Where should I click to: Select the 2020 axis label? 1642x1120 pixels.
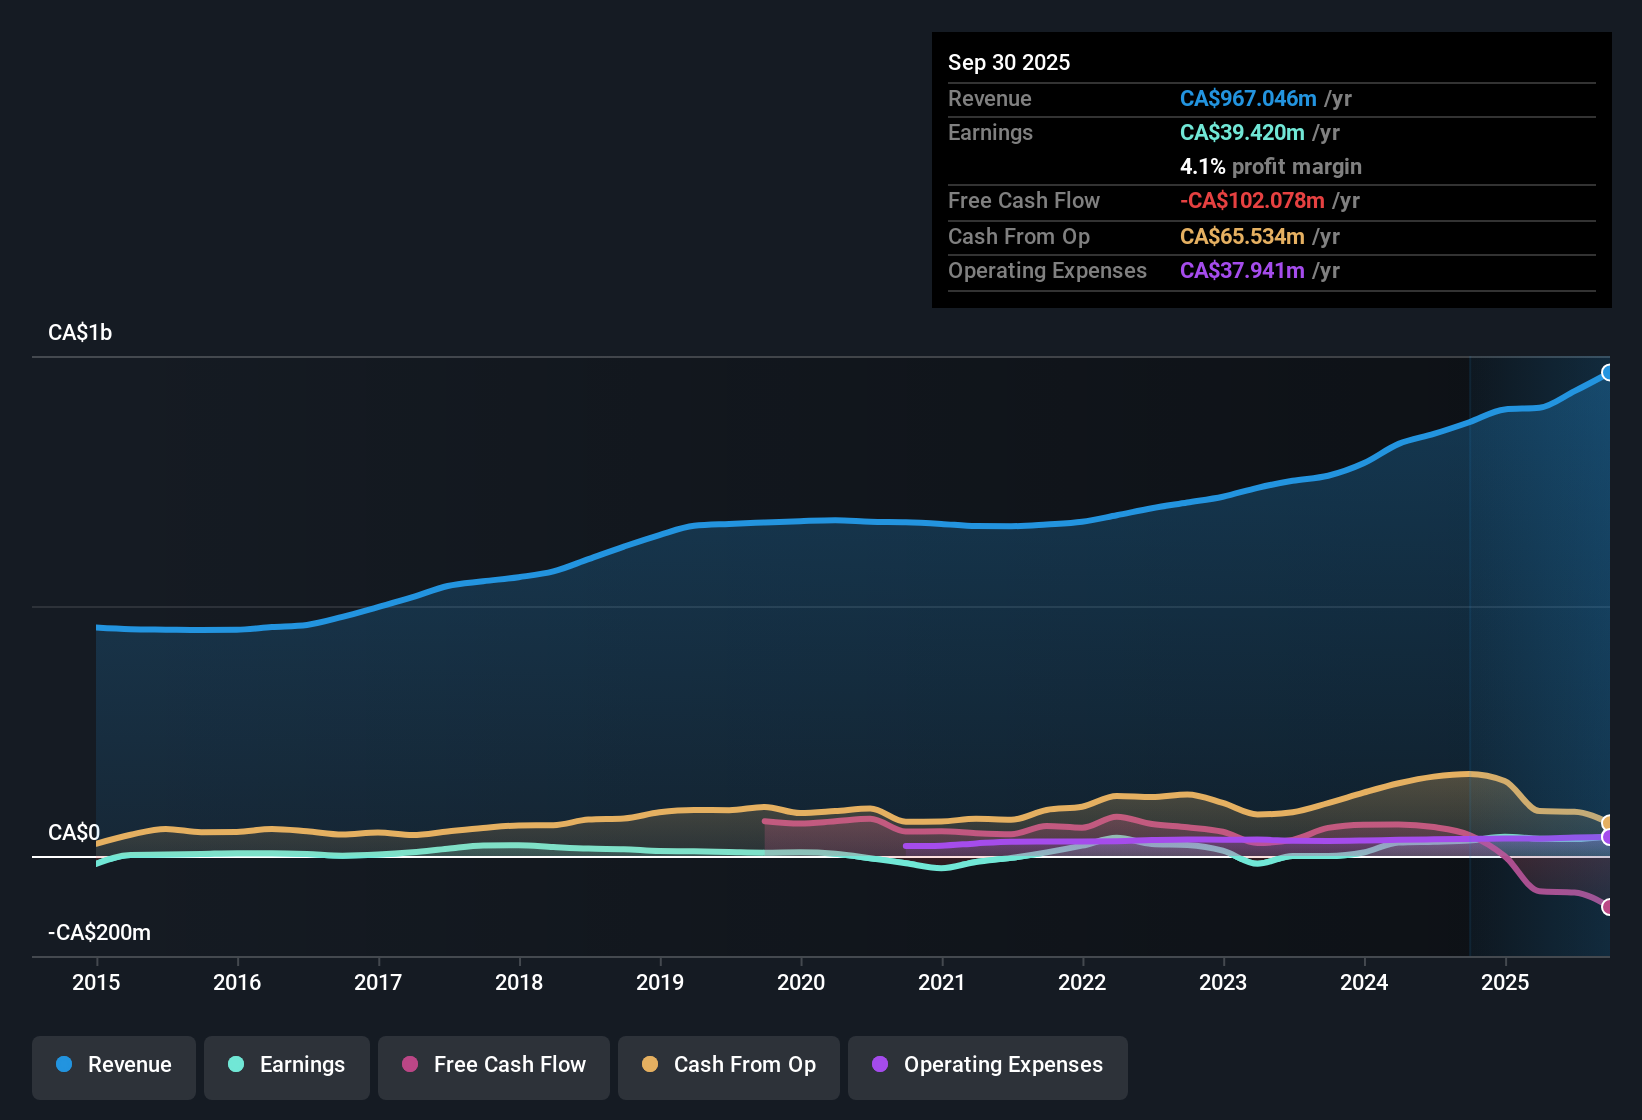[x=801, y=983]
